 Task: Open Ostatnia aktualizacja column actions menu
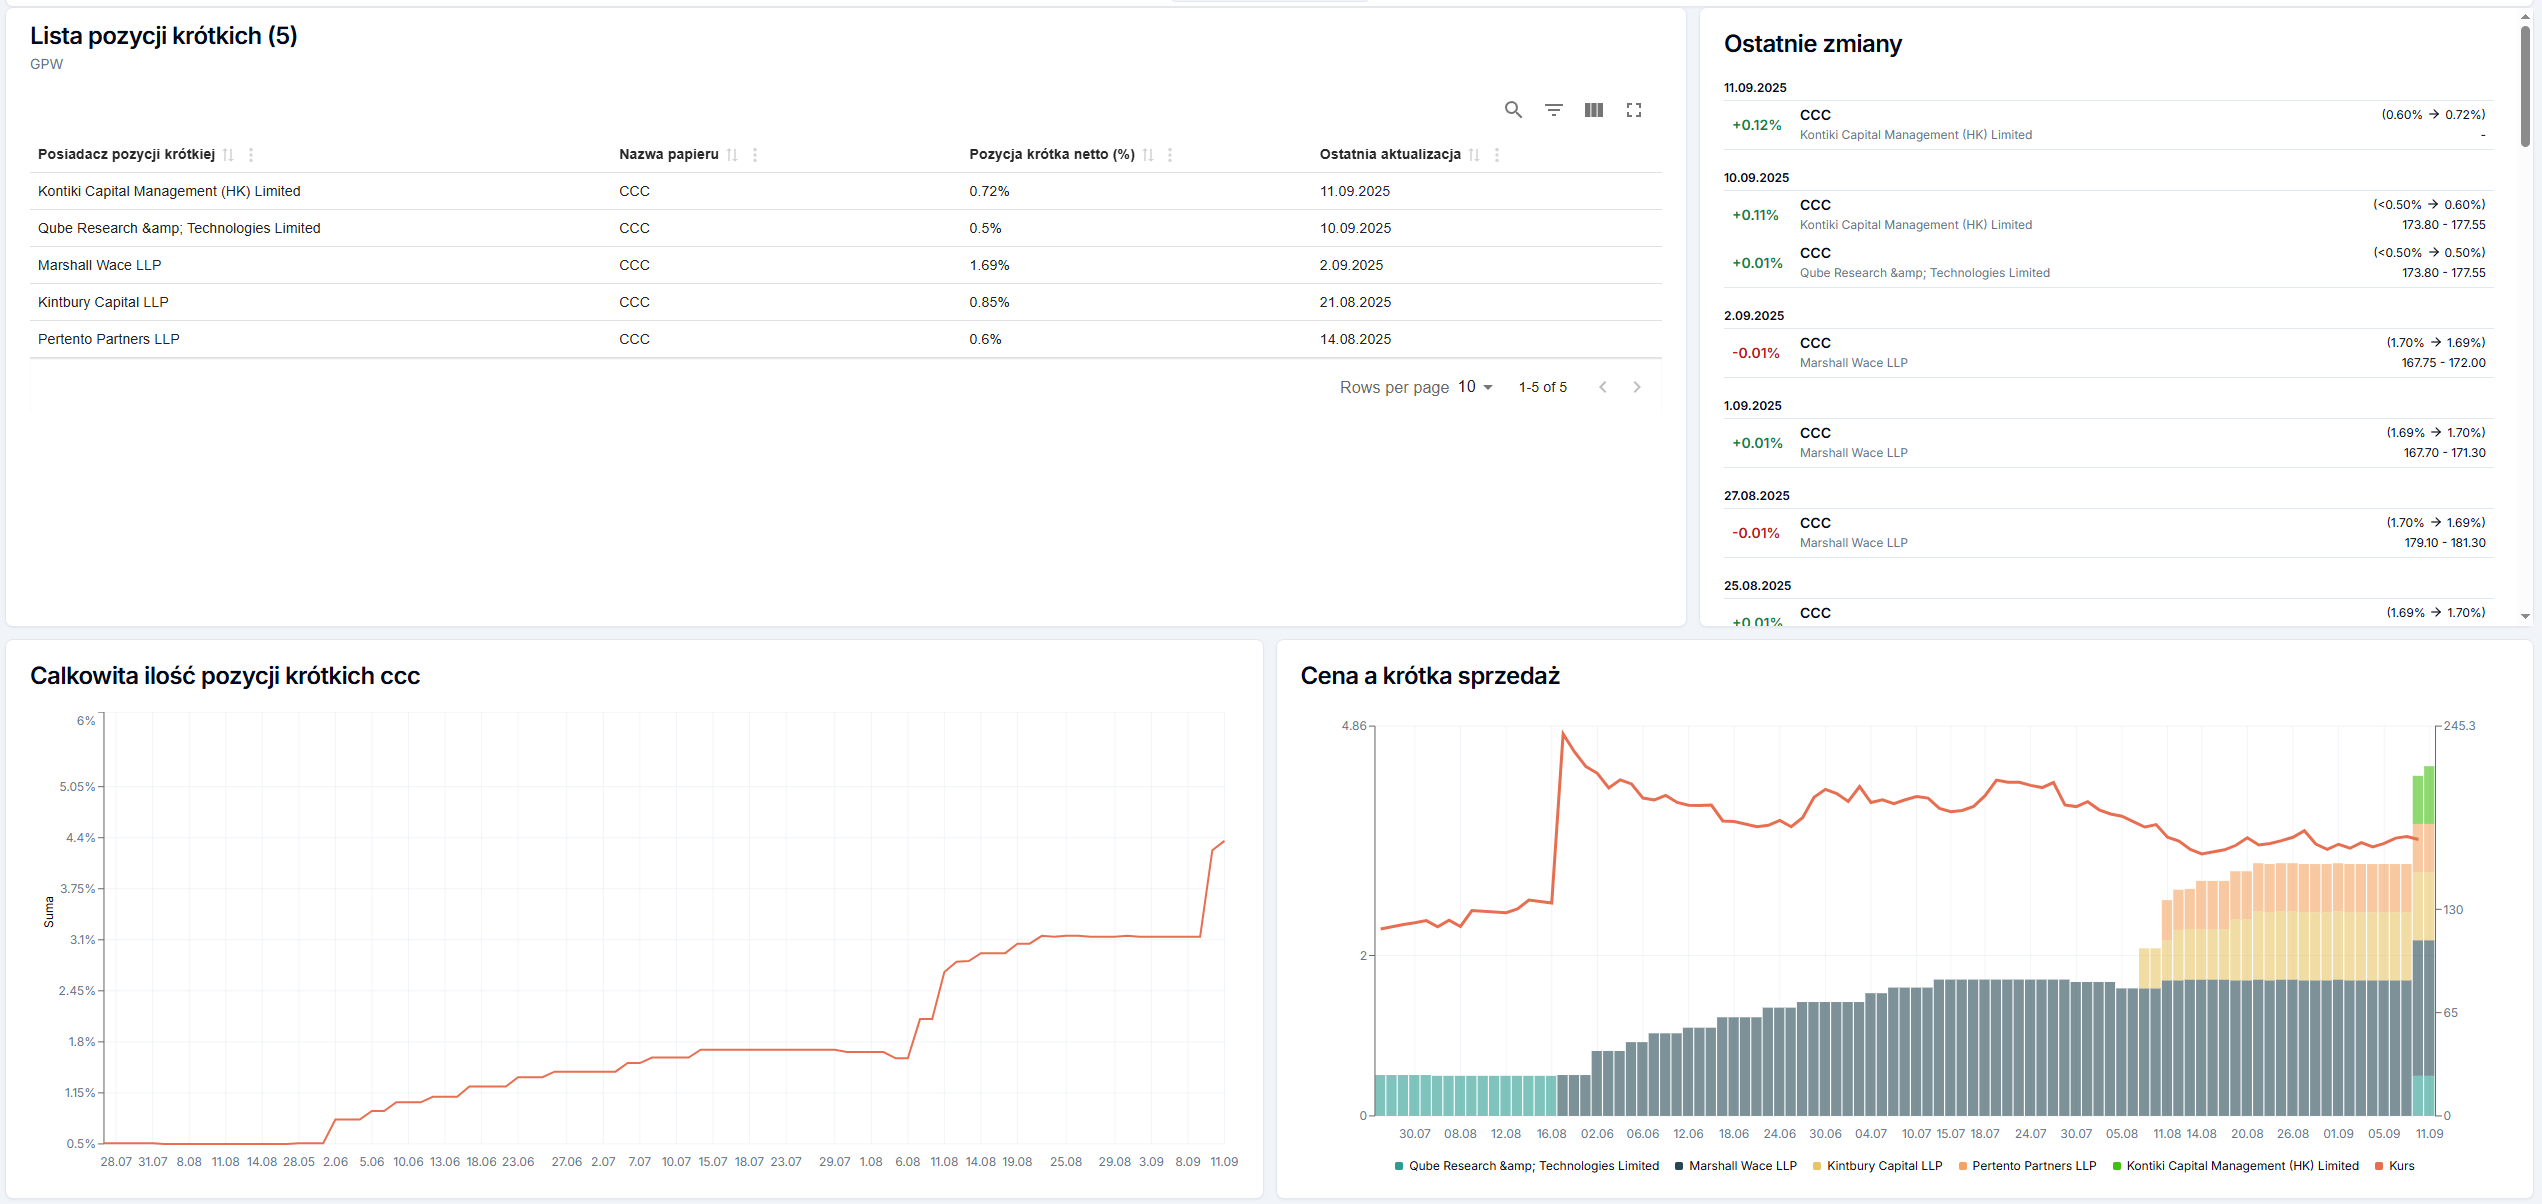(x=1497, y=155)
